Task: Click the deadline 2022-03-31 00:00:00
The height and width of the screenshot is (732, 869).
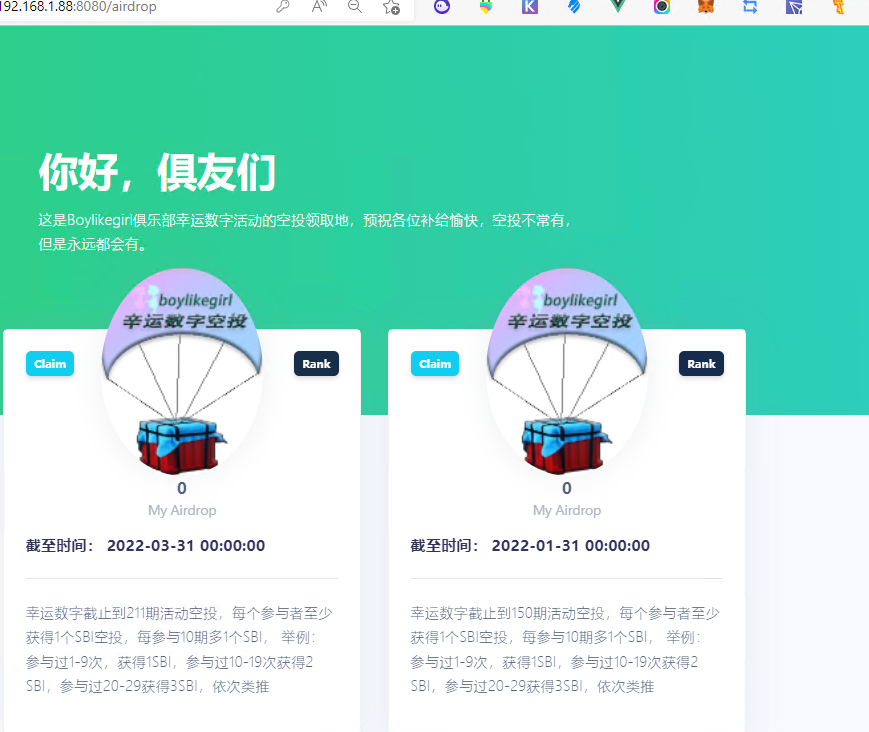Action: [186, 545]
